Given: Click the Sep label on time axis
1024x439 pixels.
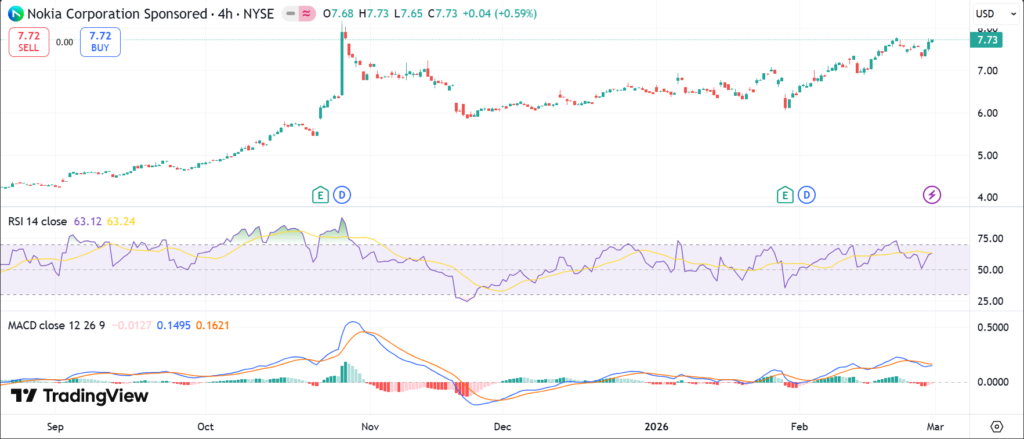Looking at the screenshot, I should coord(55,427).
